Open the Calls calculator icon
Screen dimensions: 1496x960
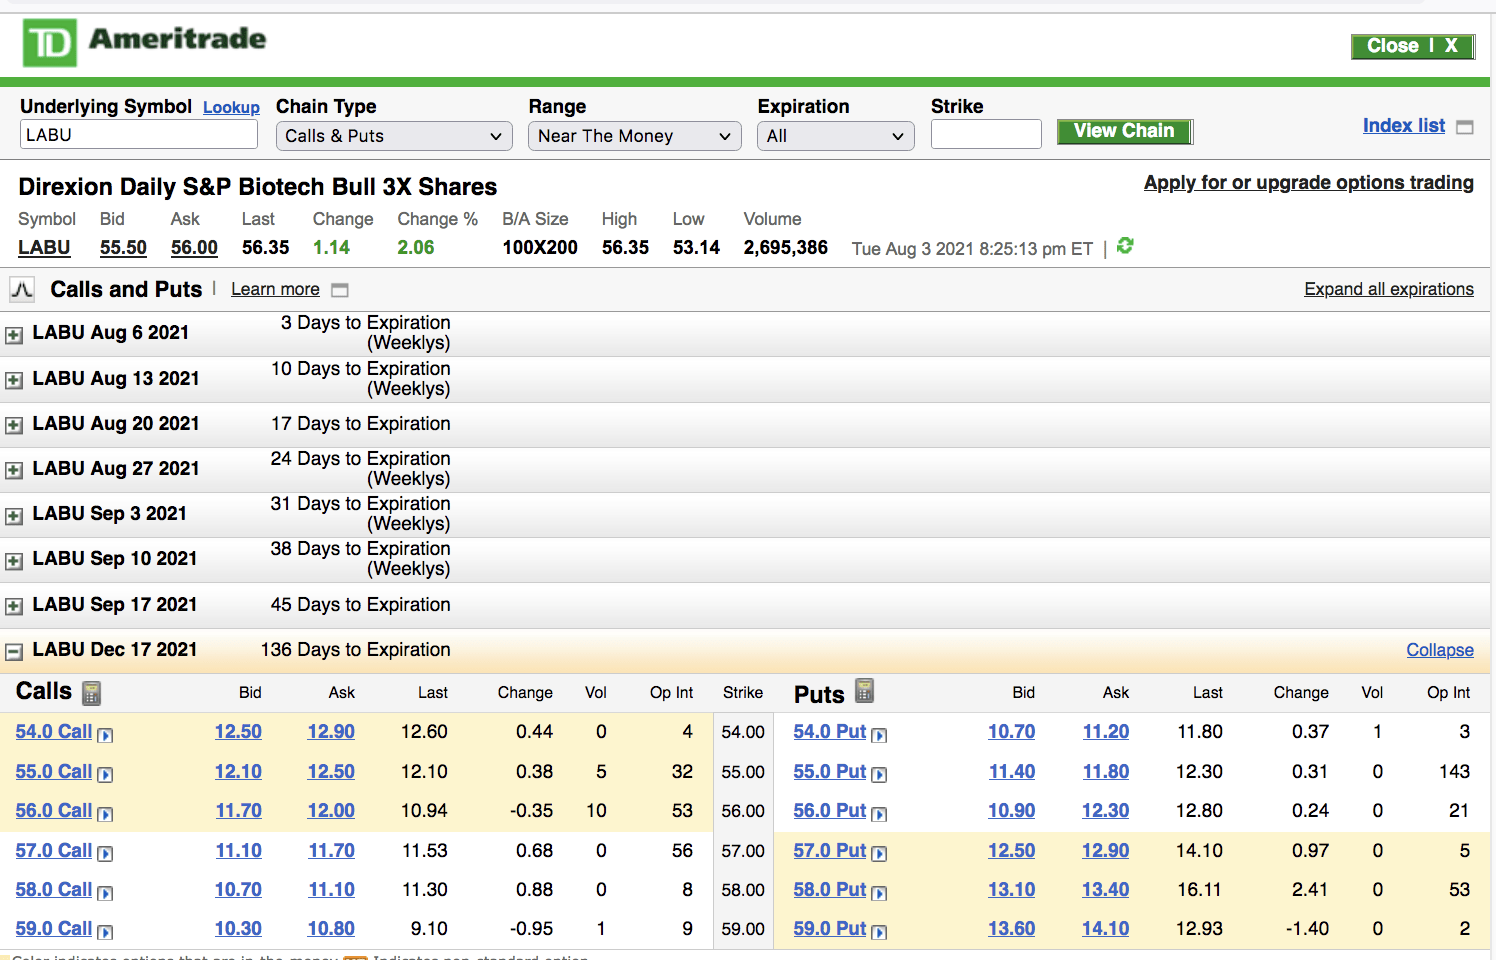[91, 693]
